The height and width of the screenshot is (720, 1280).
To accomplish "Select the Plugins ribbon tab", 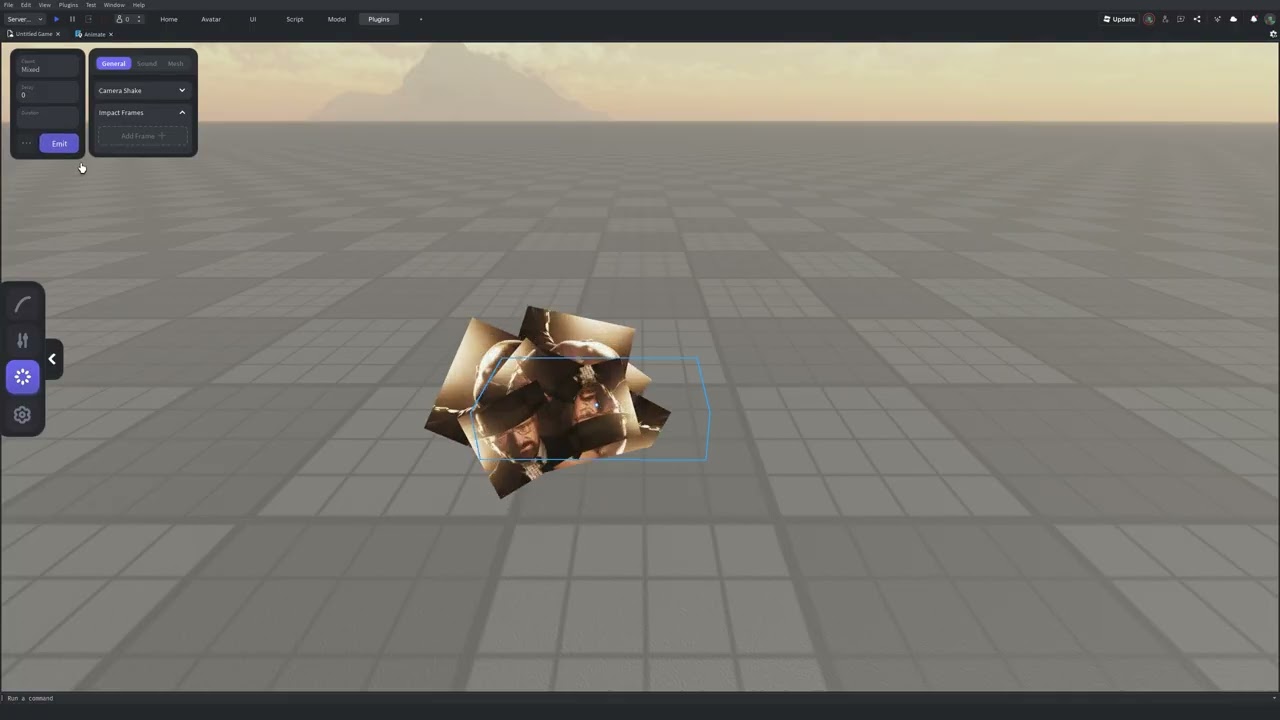I will pos(379,19).
